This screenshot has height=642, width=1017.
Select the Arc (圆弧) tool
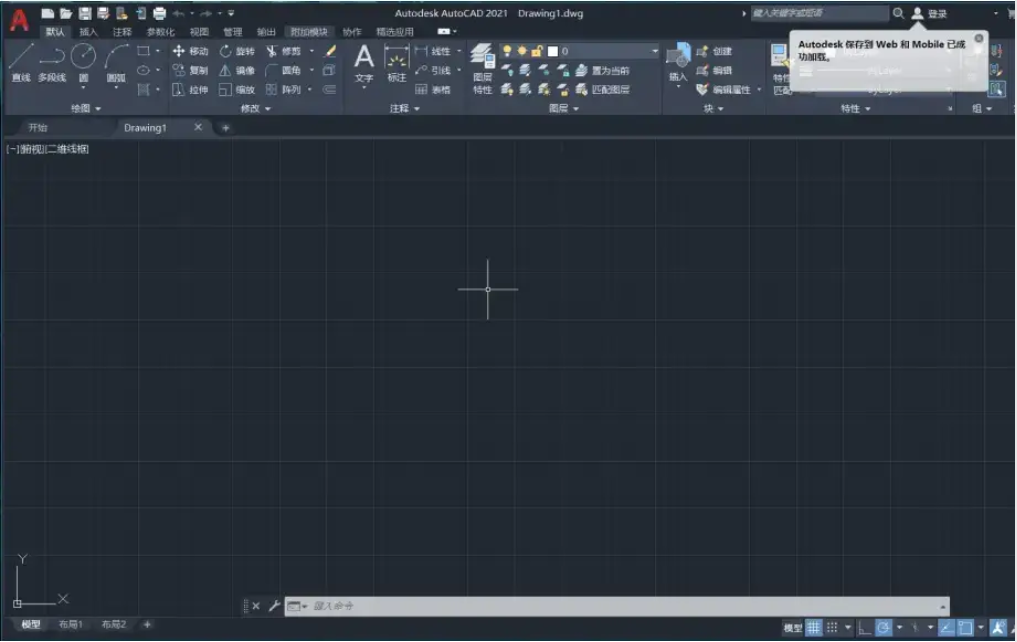[116, 63]
